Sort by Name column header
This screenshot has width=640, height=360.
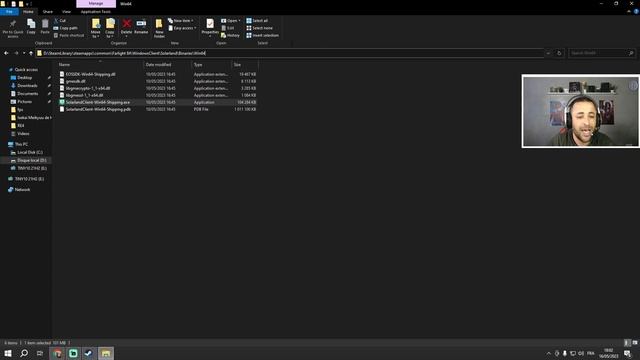click(100, 64)
